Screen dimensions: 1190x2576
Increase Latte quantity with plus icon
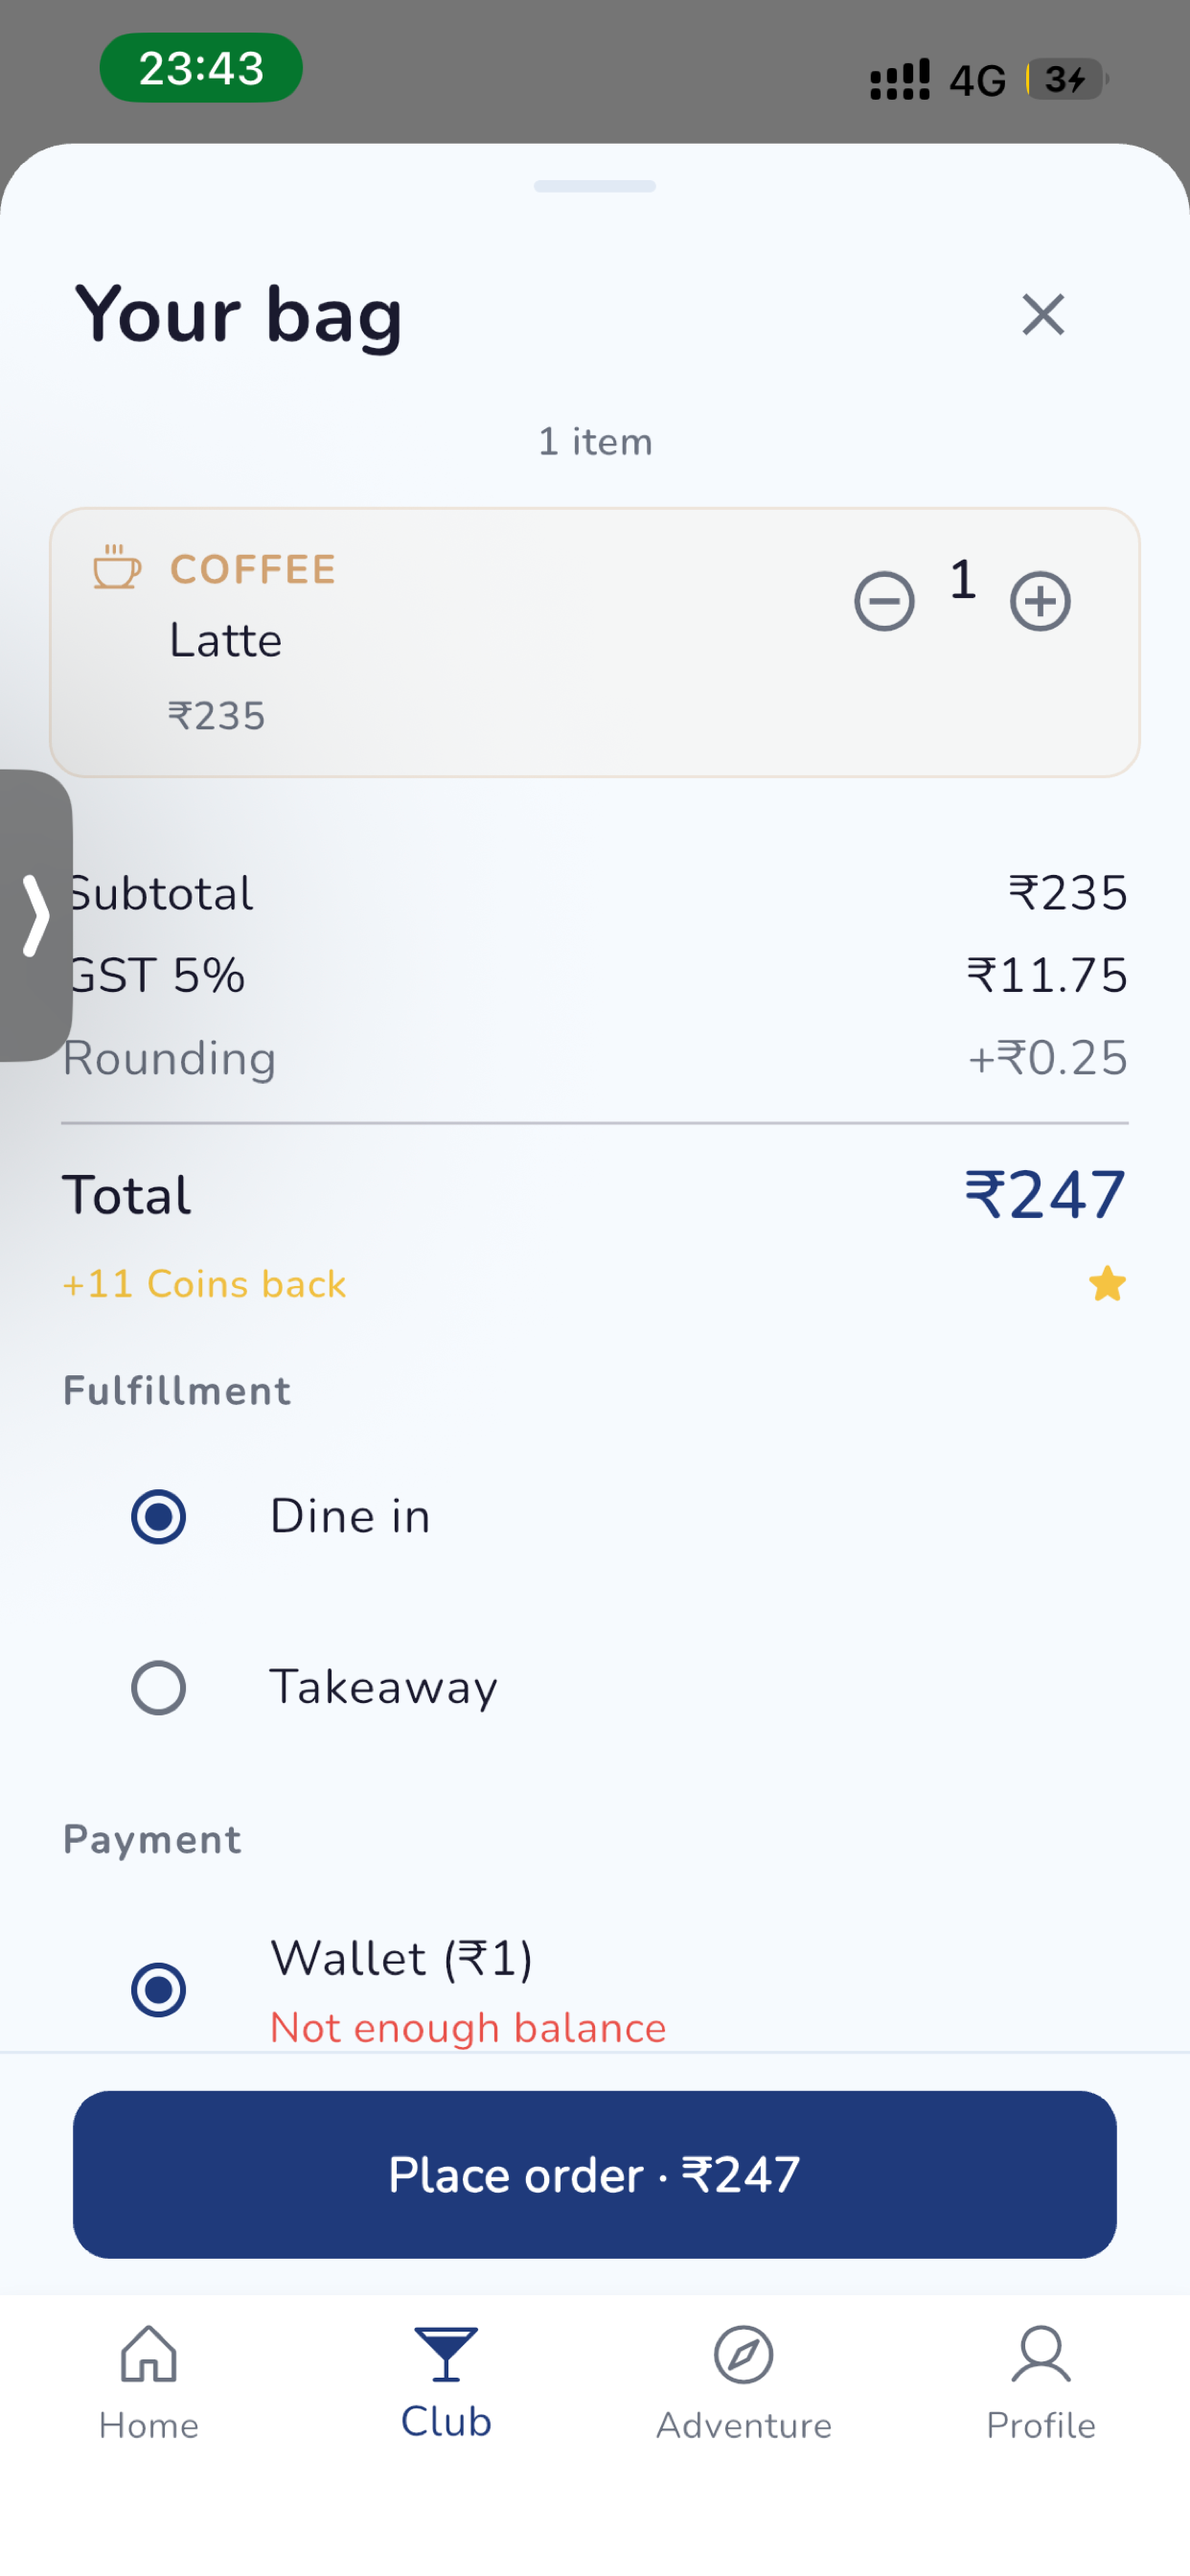tap(1040, 601)
